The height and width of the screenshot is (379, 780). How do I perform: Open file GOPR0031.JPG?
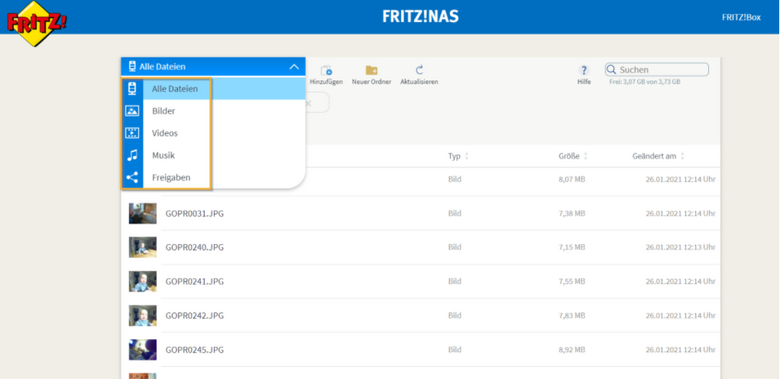pyautogui.click(x=195, y=213)
